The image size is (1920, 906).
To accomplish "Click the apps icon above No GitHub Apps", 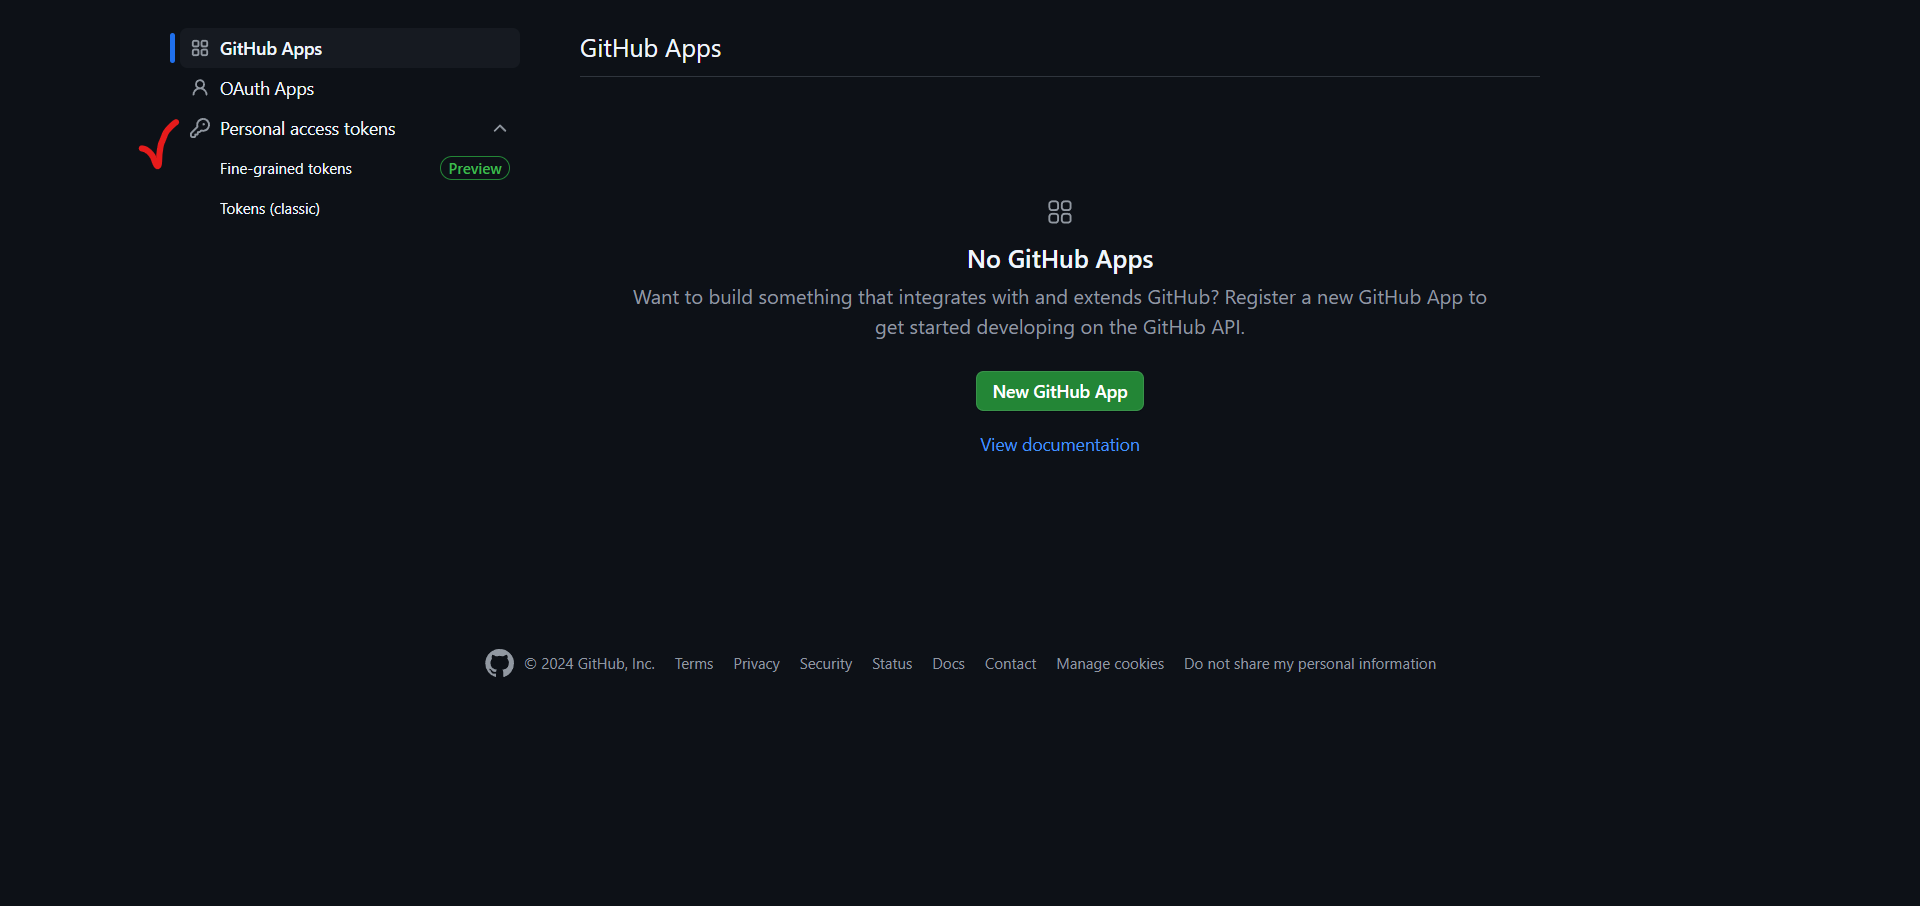I will (1060, 212).
